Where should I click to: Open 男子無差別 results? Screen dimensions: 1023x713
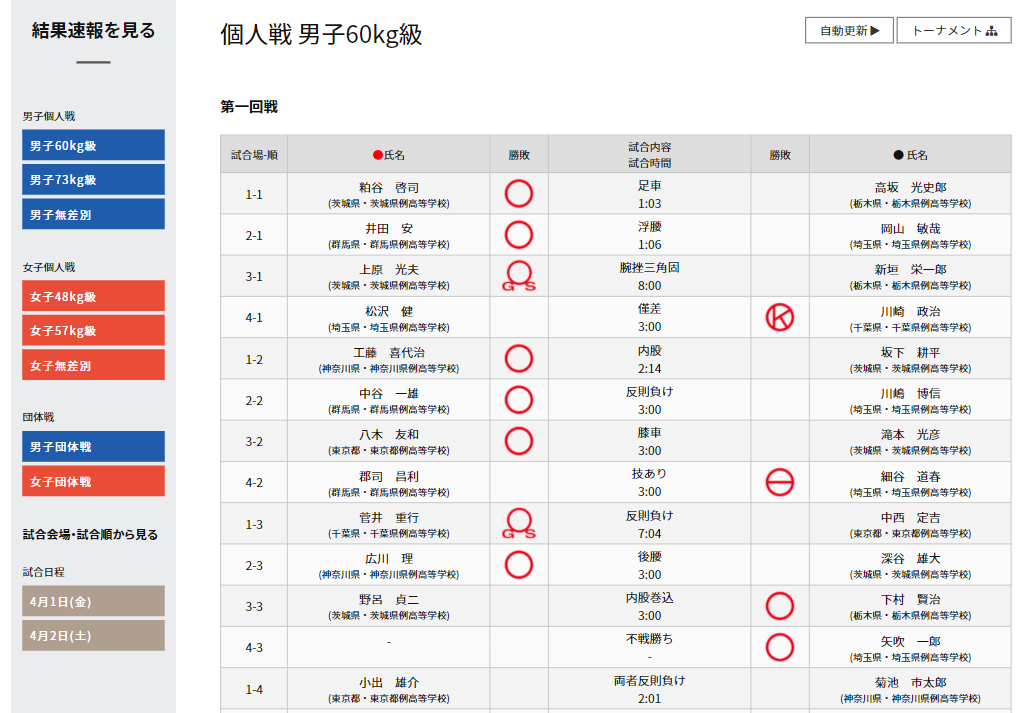coord(93,214)
